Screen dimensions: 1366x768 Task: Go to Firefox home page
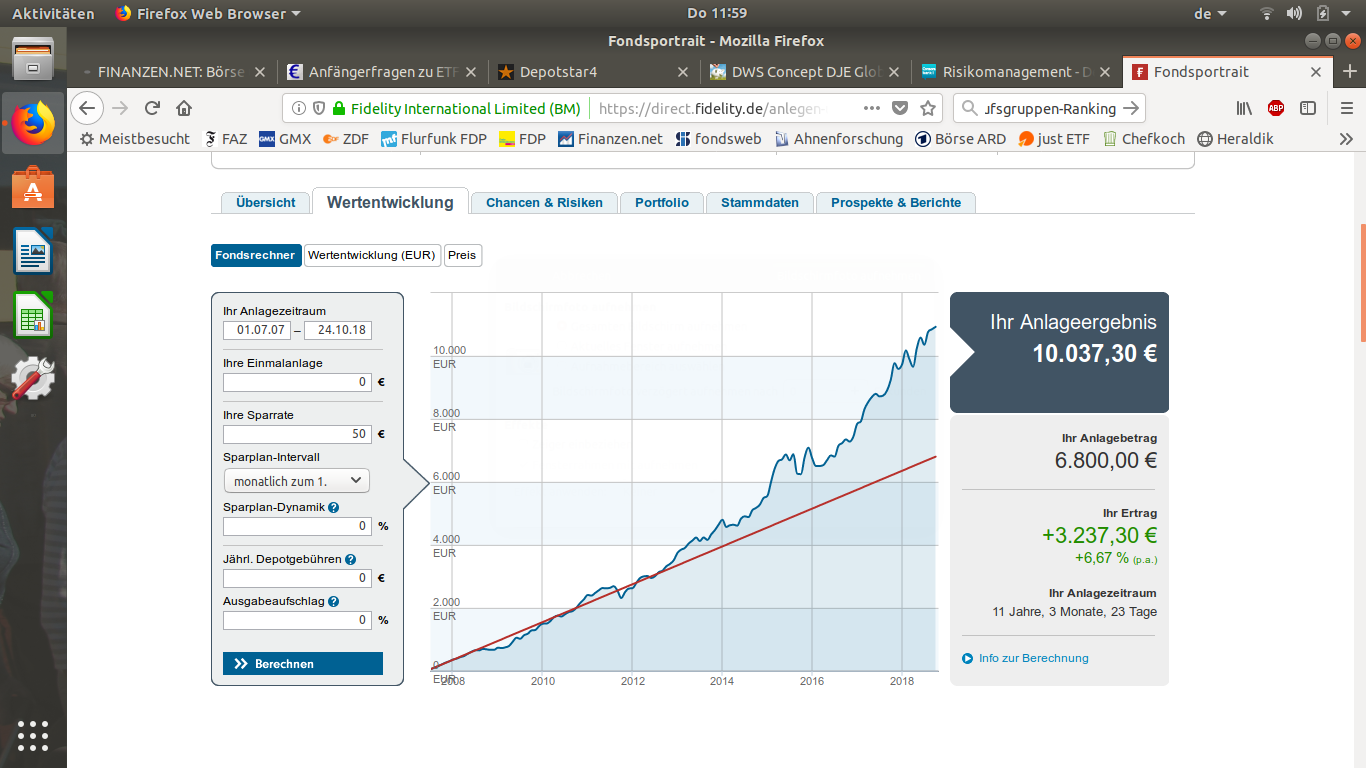coord(184,108)
